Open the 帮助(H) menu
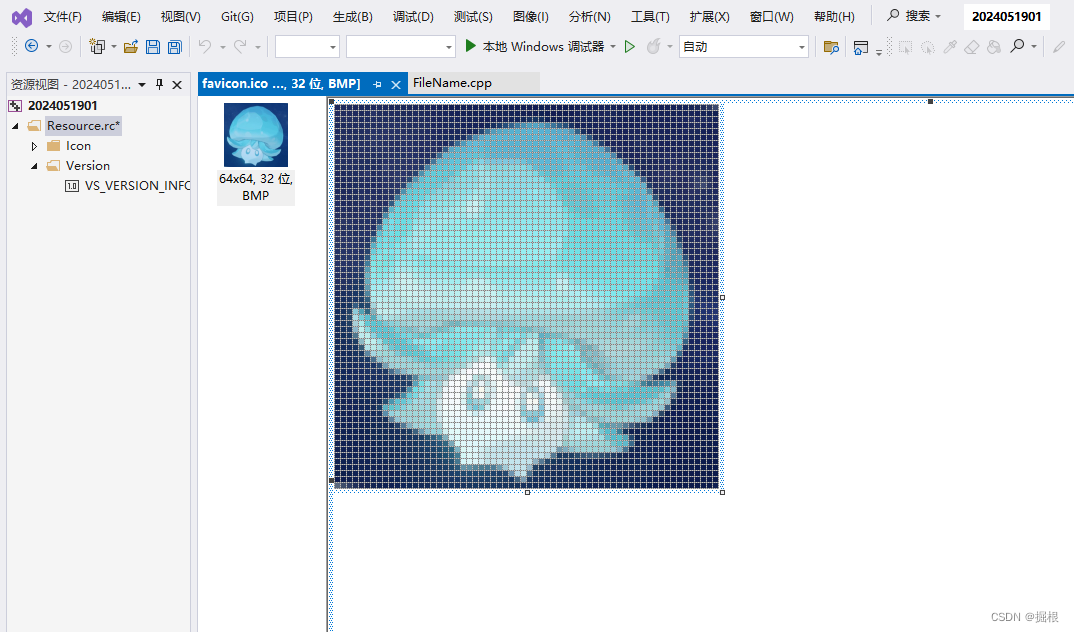This screenshot has height=632, width=1074. [x=834, y=16]
